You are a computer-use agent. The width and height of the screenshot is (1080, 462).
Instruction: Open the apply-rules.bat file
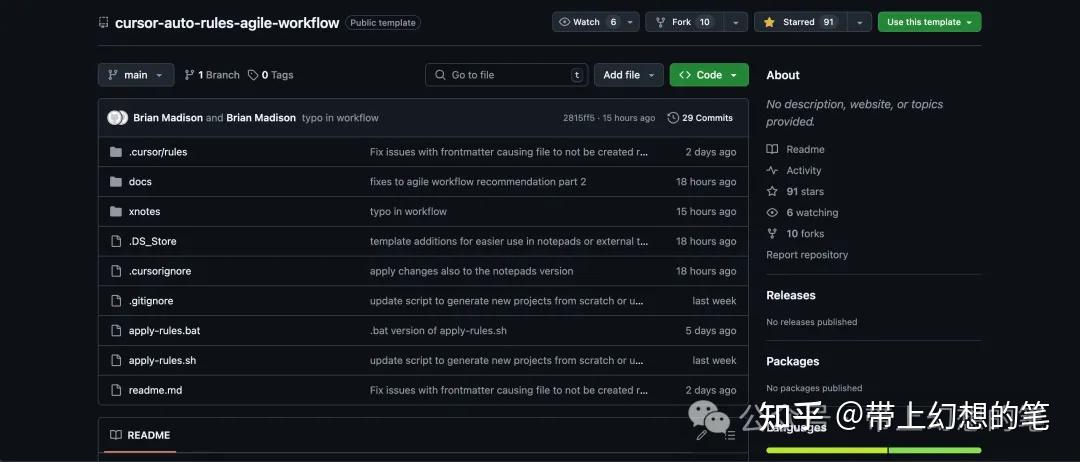tap(165, 330)
